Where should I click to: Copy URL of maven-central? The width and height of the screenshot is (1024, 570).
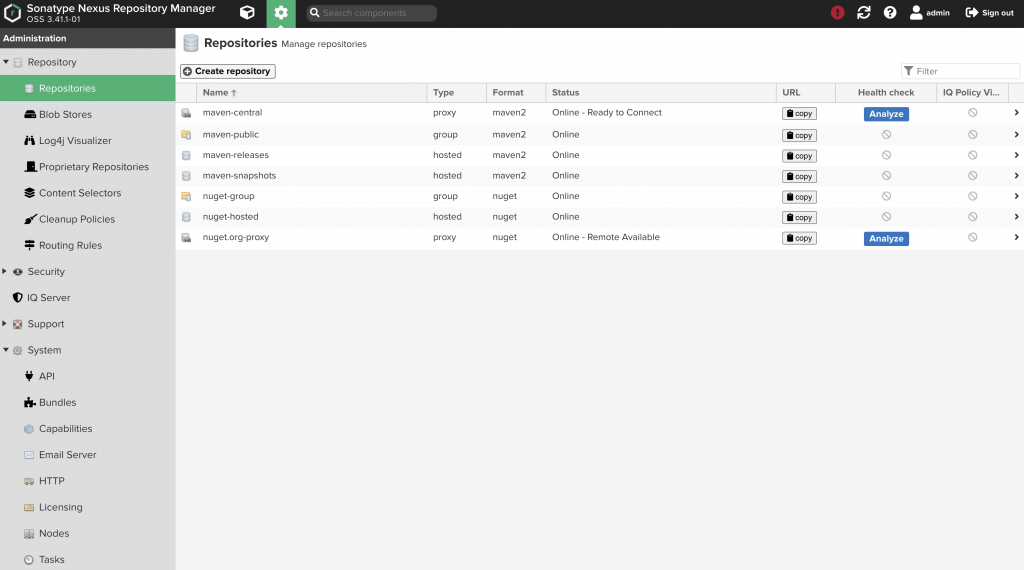(x=799, y=114)
